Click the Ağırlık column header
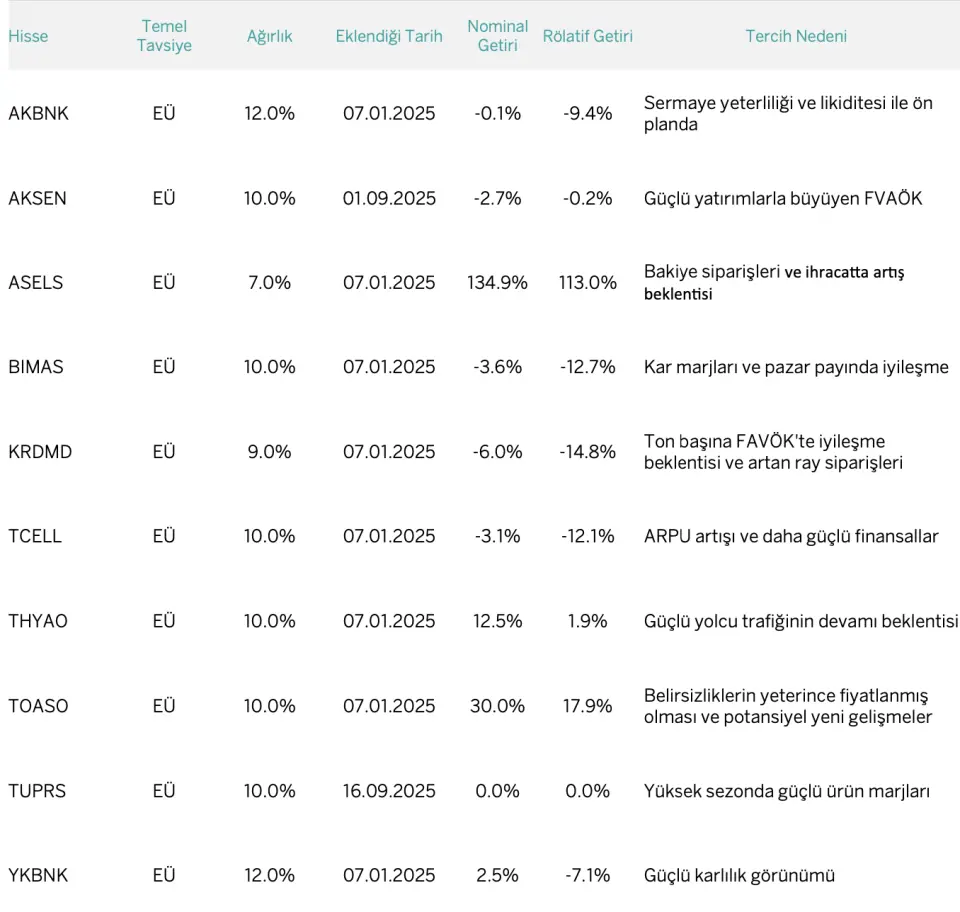This screenshot has width=960, height=912. coord(269,36)
